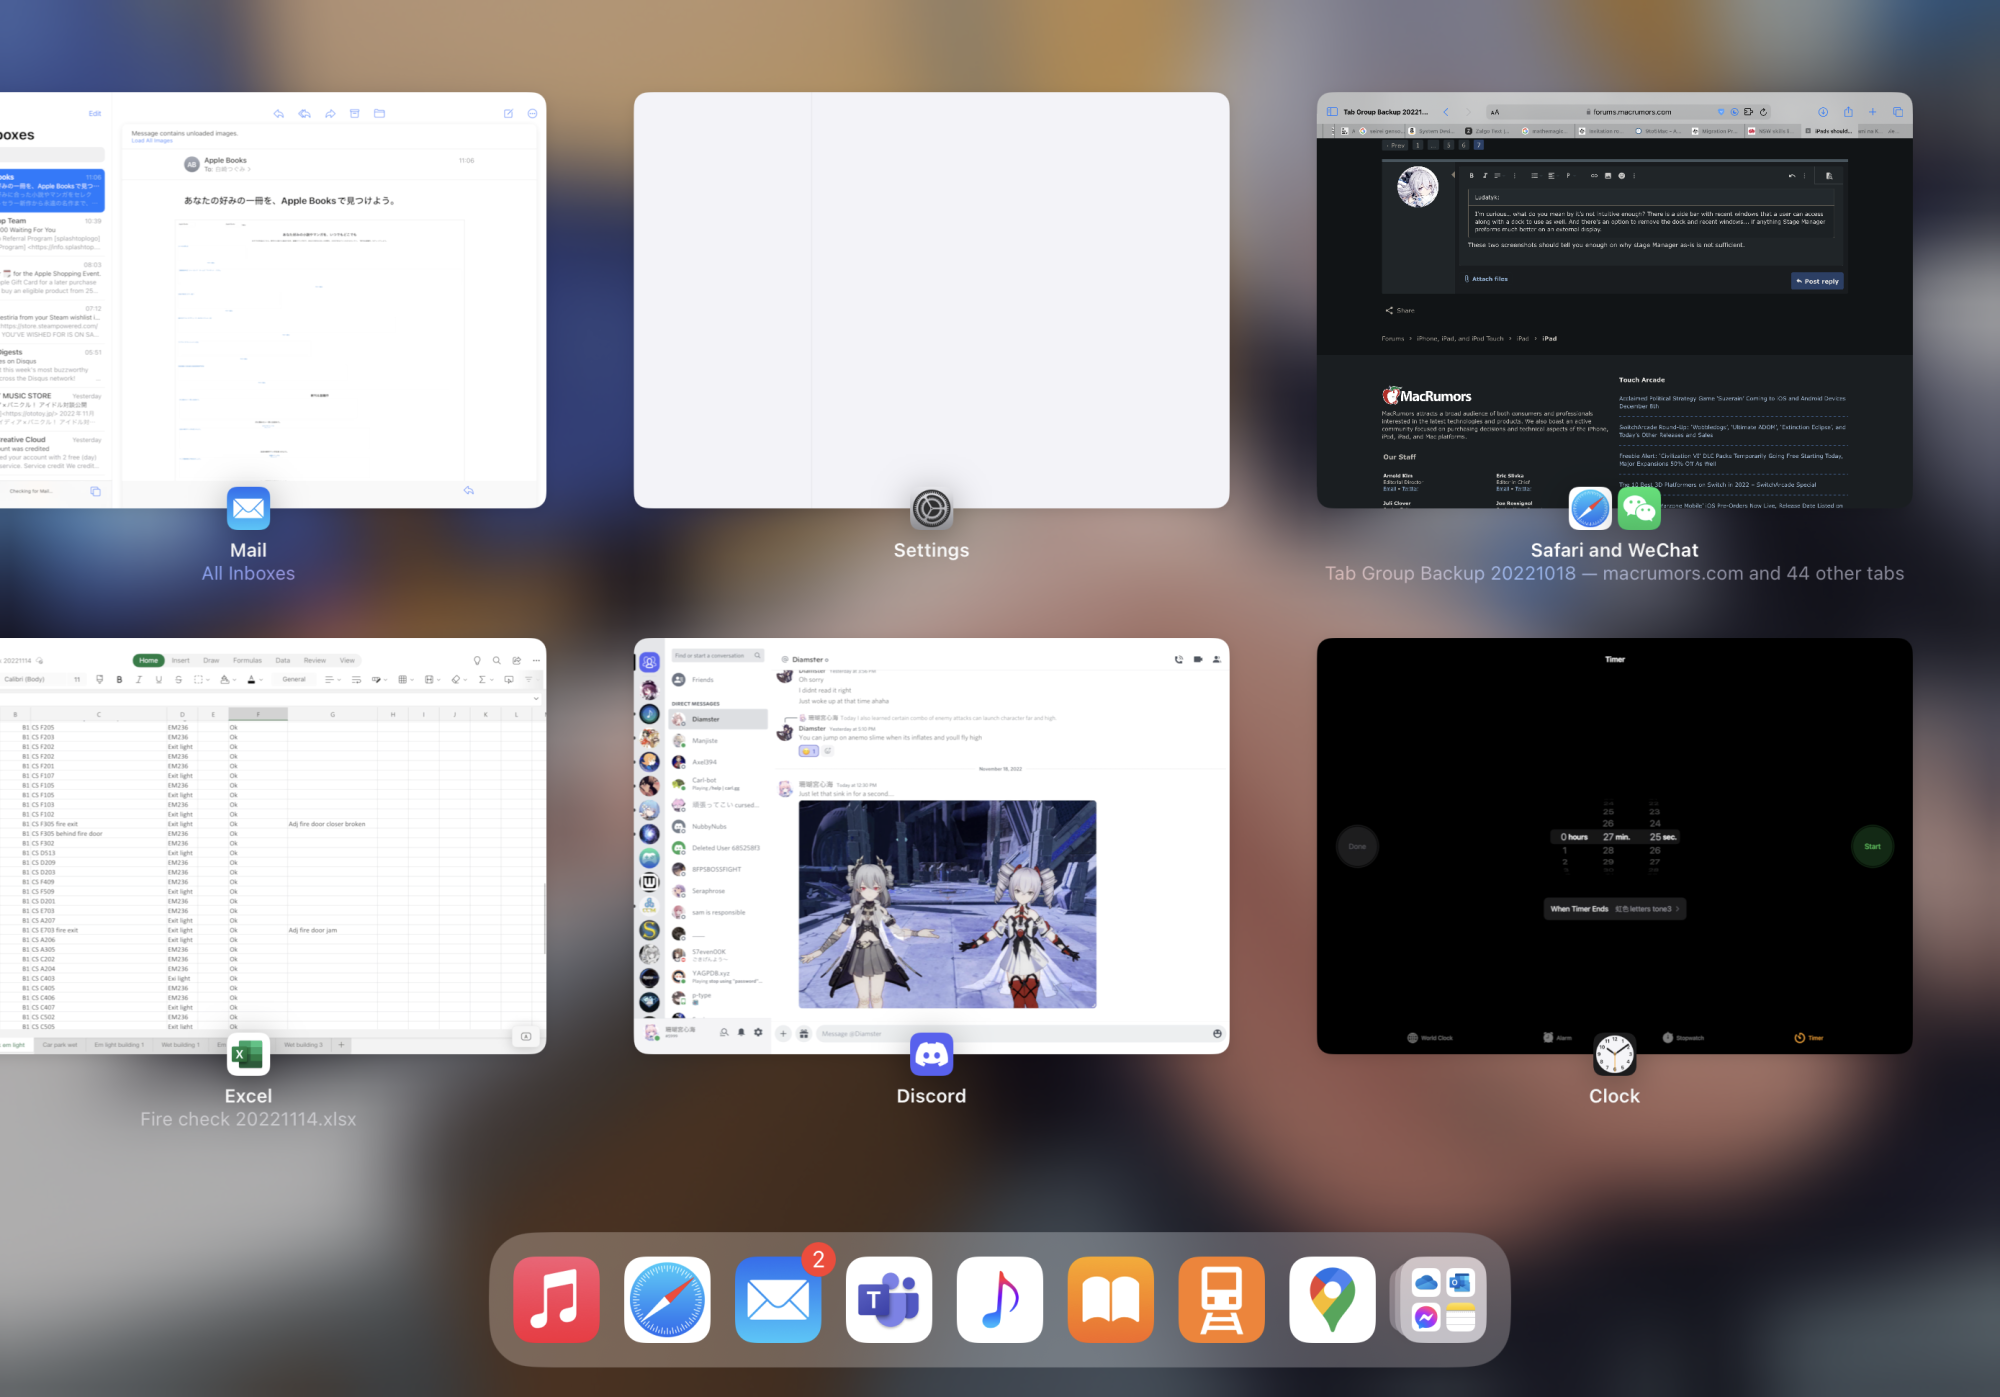Launch Microsoft Teams from the dock
Image resolution: width=2000 pixels, height=1397 pixels.
888,1299
